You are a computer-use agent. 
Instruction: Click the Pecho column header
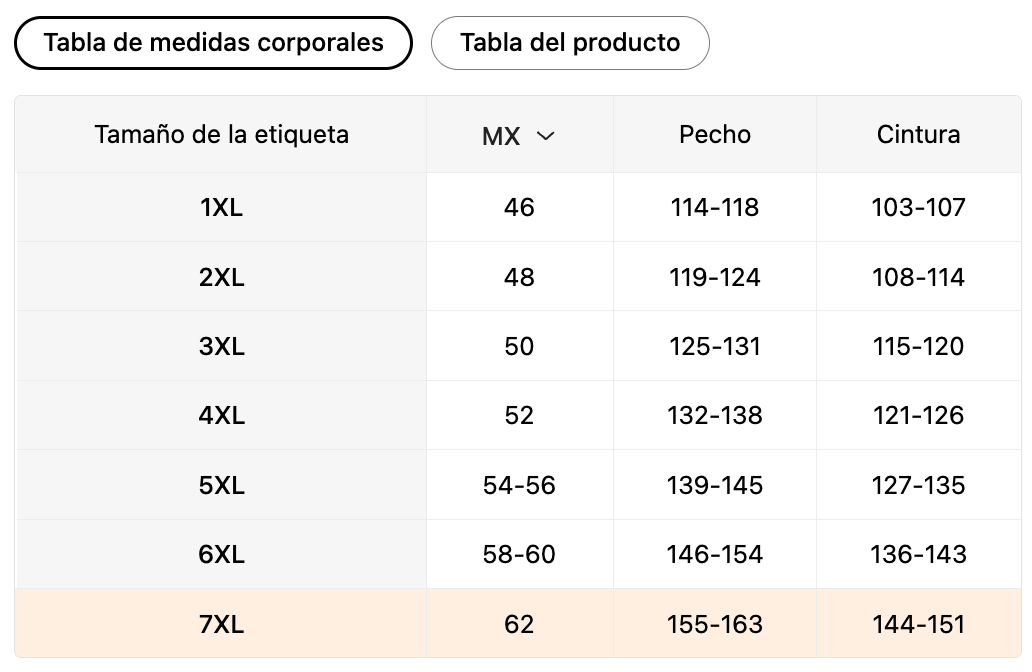click(715, 134)
